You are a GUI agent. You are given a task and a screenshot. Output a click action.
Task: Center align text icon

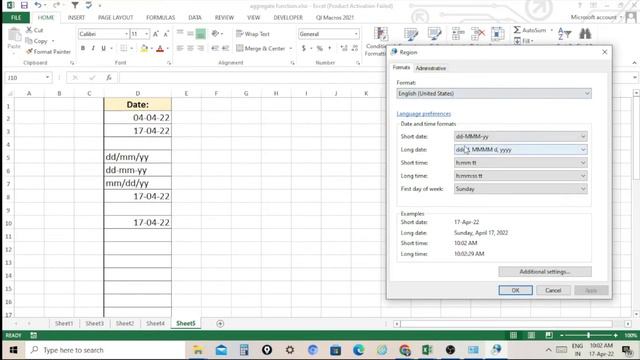[190, 48]
